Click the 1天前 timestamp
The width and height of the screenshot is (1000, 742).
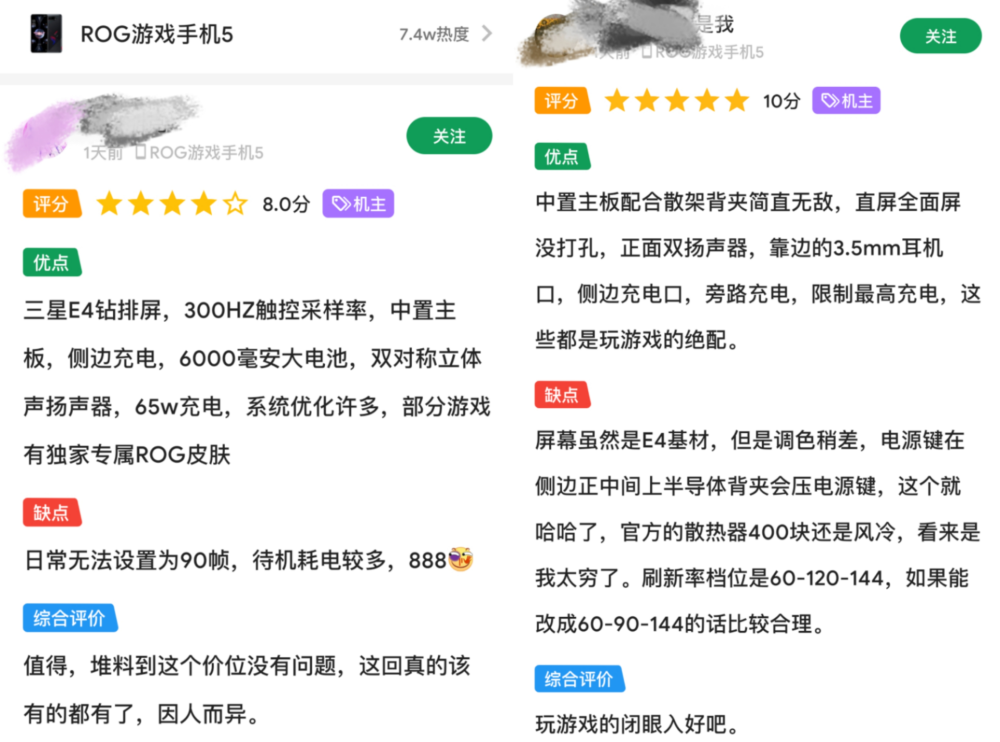coord(103,152)
